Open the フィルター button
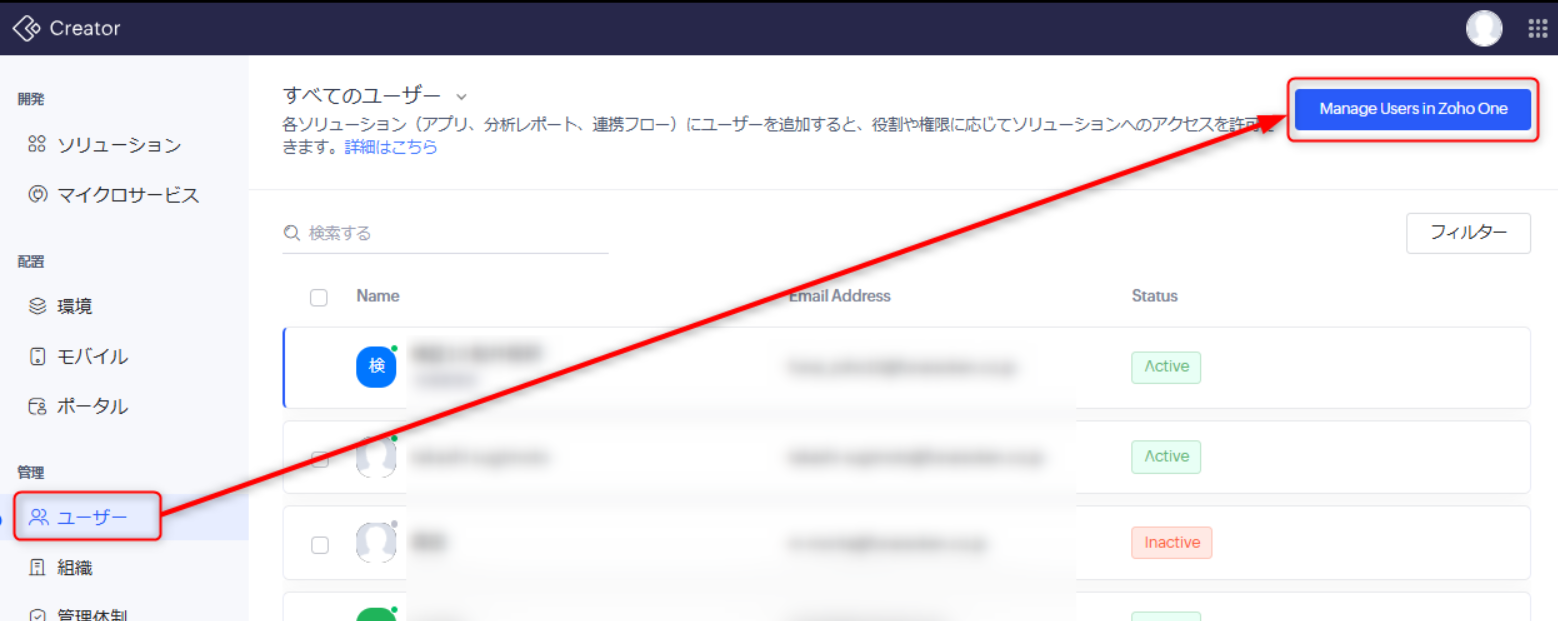1558x621 pixels. 1467,233
